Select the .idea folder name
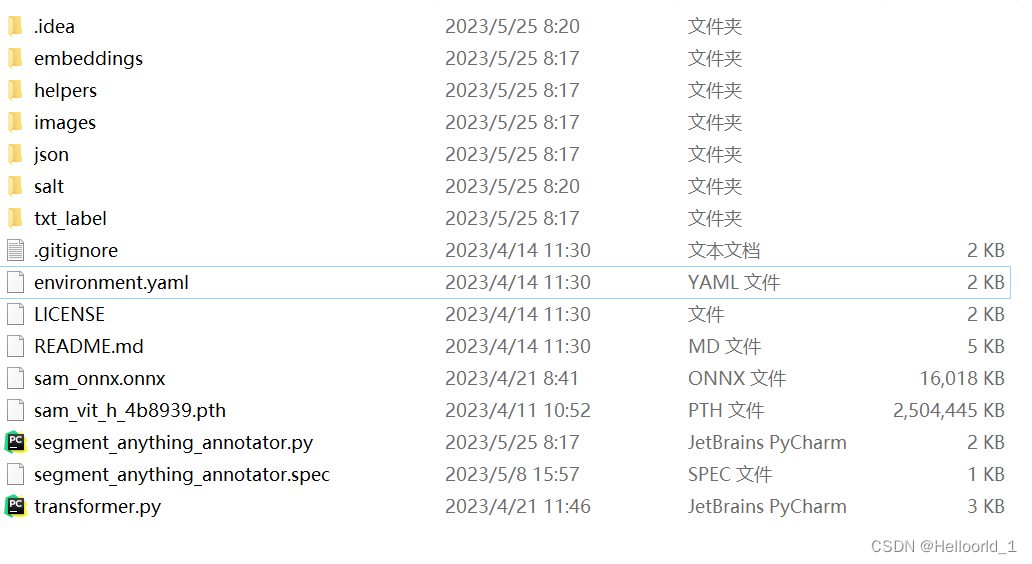Image resolution: width=1032 pixels, height=564 pixels. (x=54, y=26)
